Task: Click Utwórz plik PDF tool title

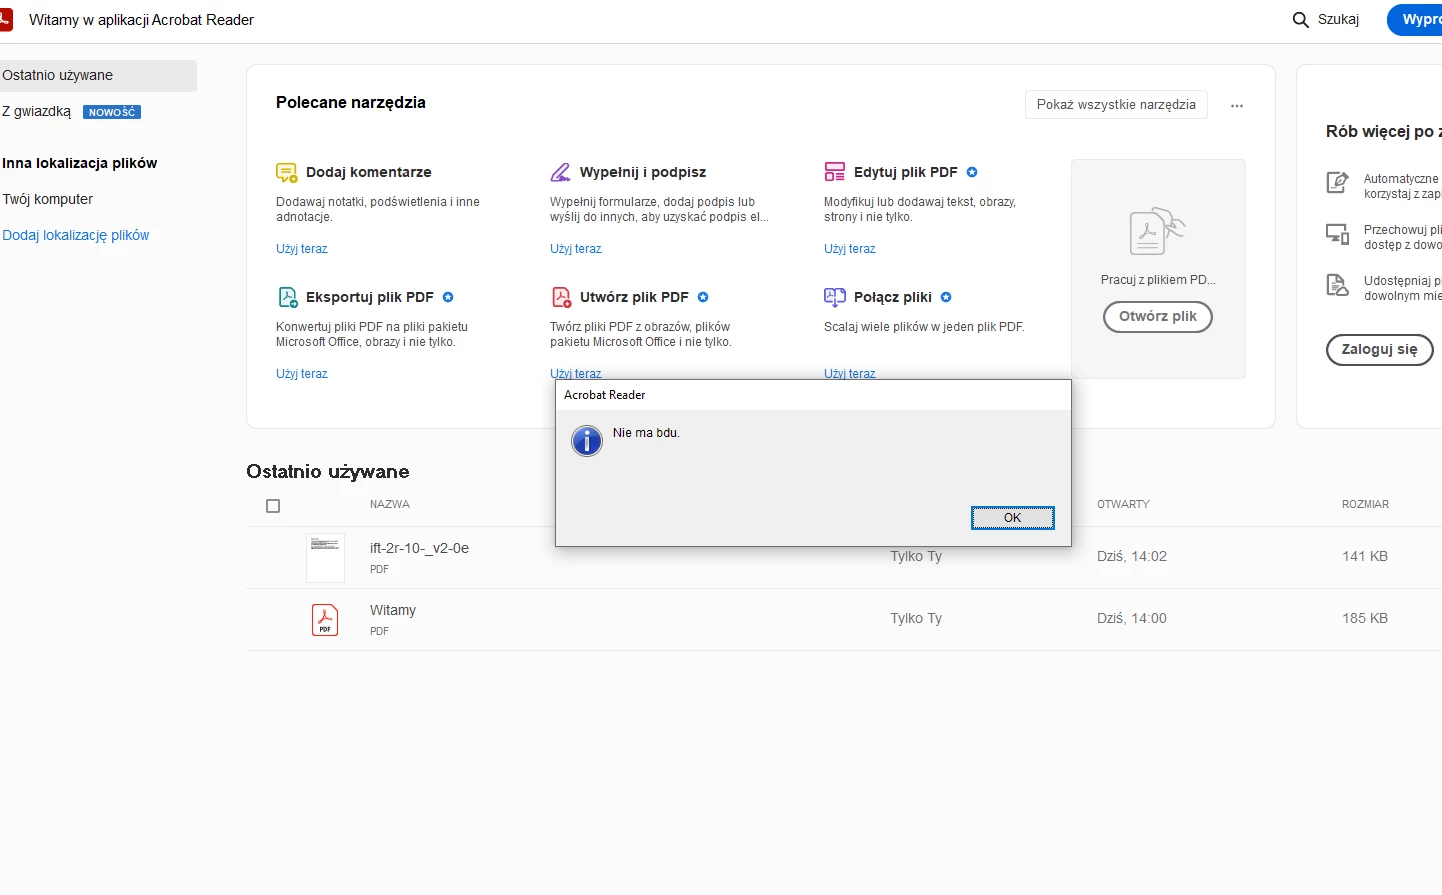Action: tap(634, 297)
